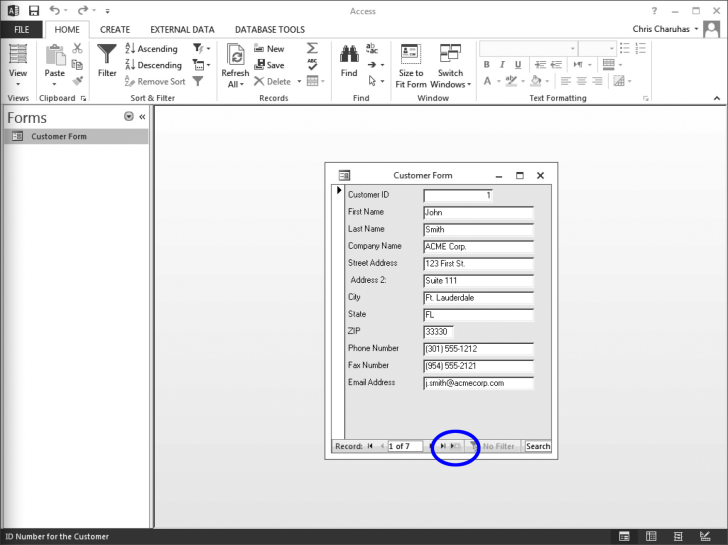Toggle Underline text formatting
This screenshot has width=728, height=545.
pyautogui.click(x=516, y=65)
